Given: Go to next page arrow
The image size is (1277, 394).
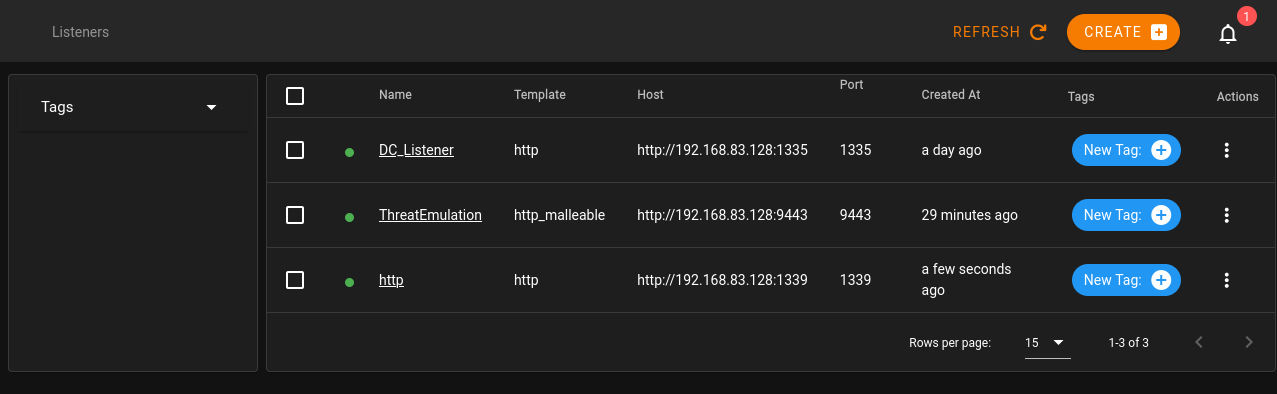Looking at the screenshot, I should [x=1248, y=342].
